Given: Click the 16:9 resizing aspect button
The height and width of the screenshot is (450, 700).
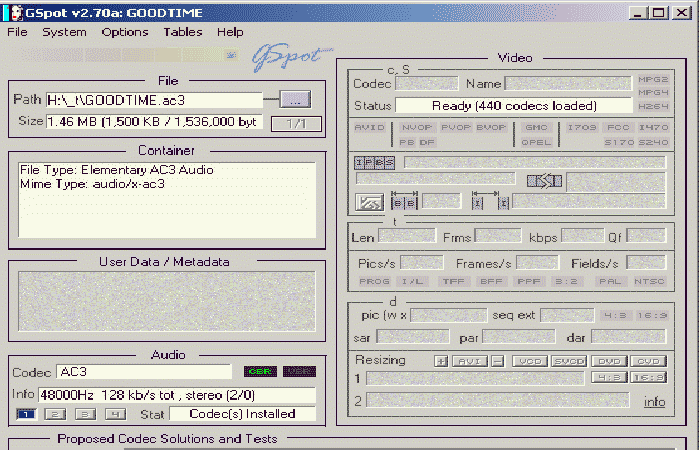Looking at the screenshot, I should coord(651,377).
